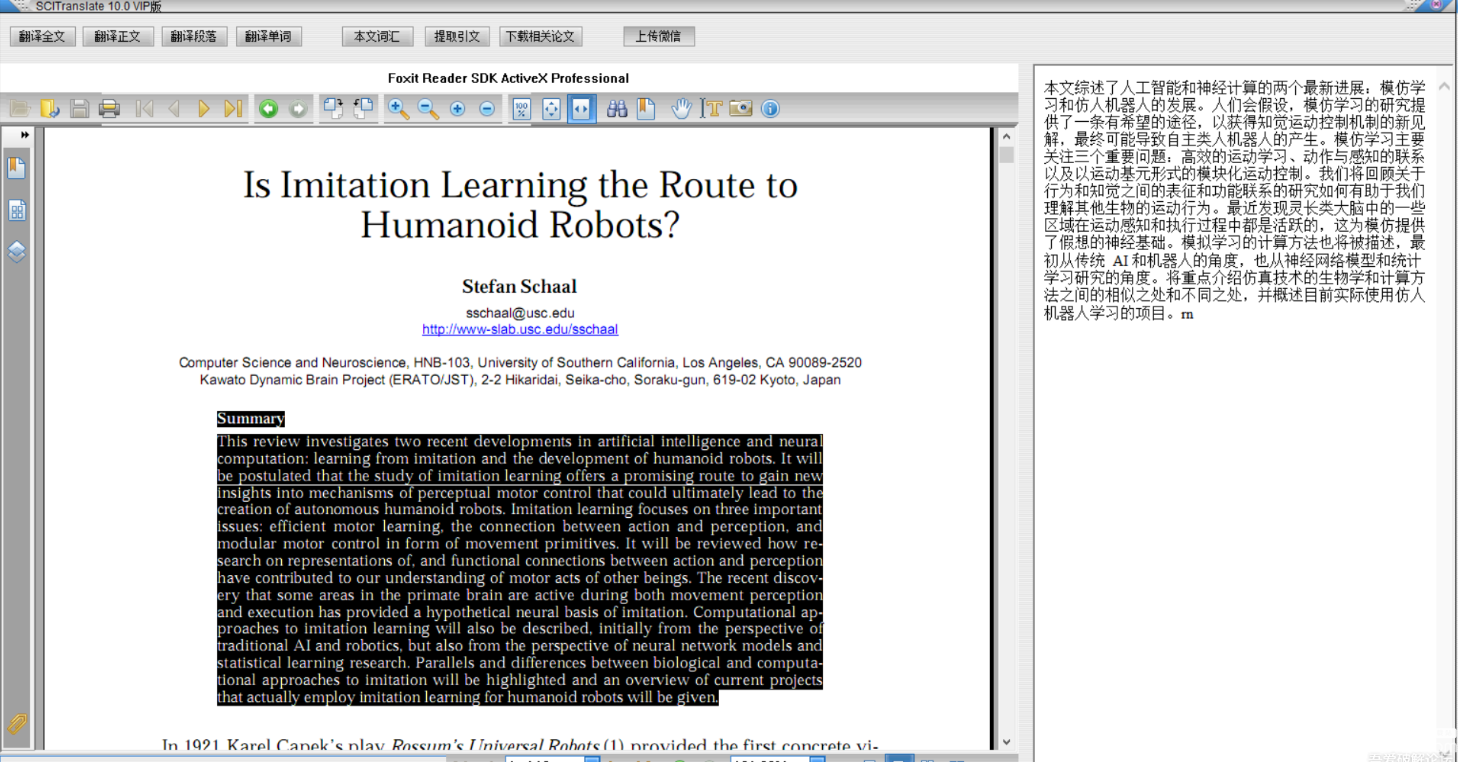
Task: Click the 提取引文 button
Action: point(458,37)
